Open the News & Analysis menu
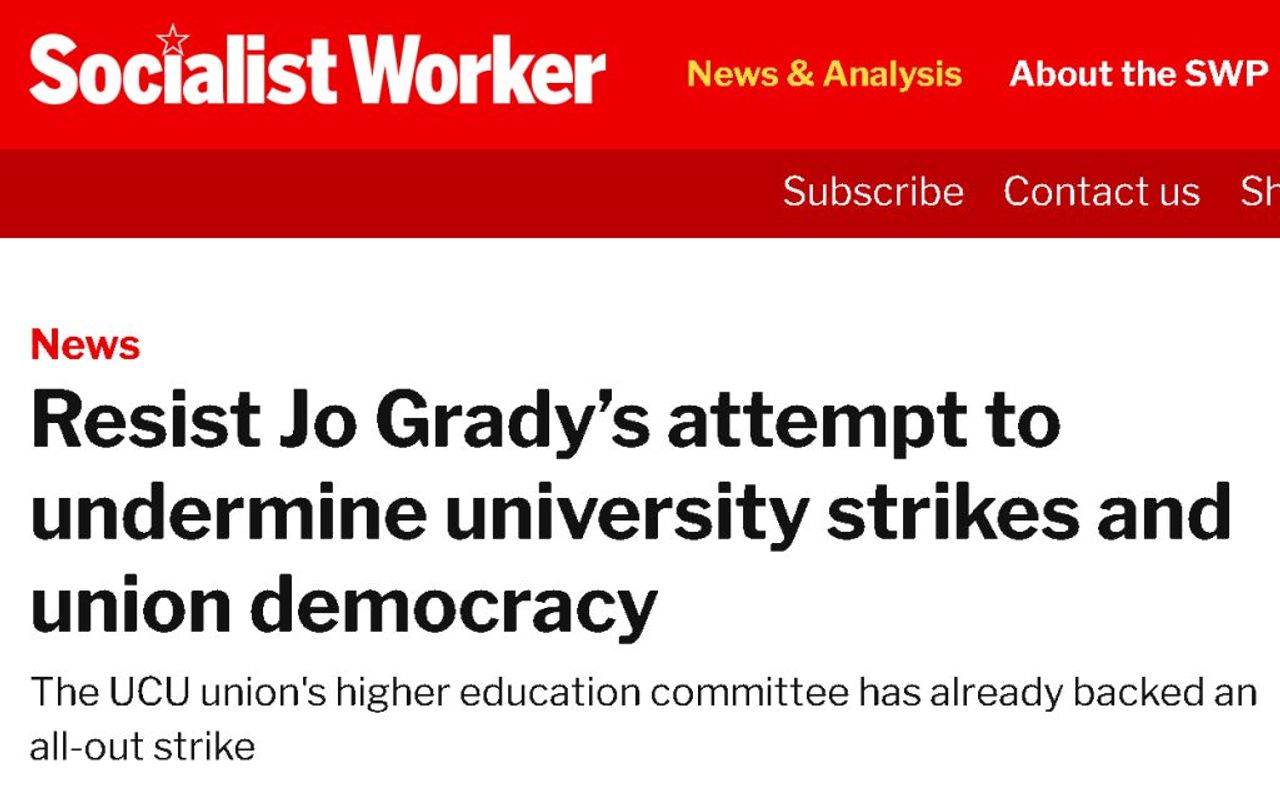This screenshot has width=1280, height=785. coord(824,74)
